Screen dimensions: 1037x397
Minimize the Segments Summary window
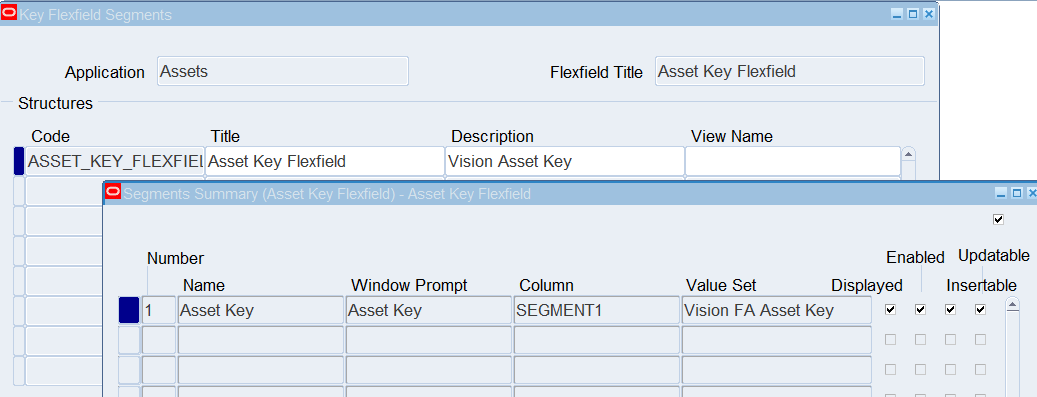1001,193
